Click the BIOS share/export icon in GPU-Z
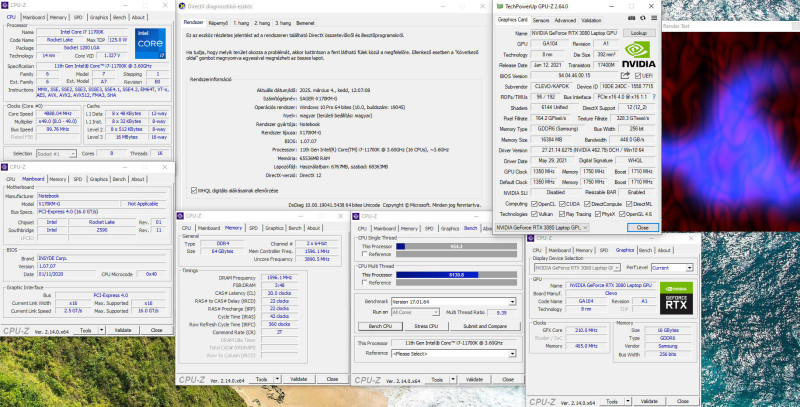Viewport: 800px width, 407px height. point(625,75)
